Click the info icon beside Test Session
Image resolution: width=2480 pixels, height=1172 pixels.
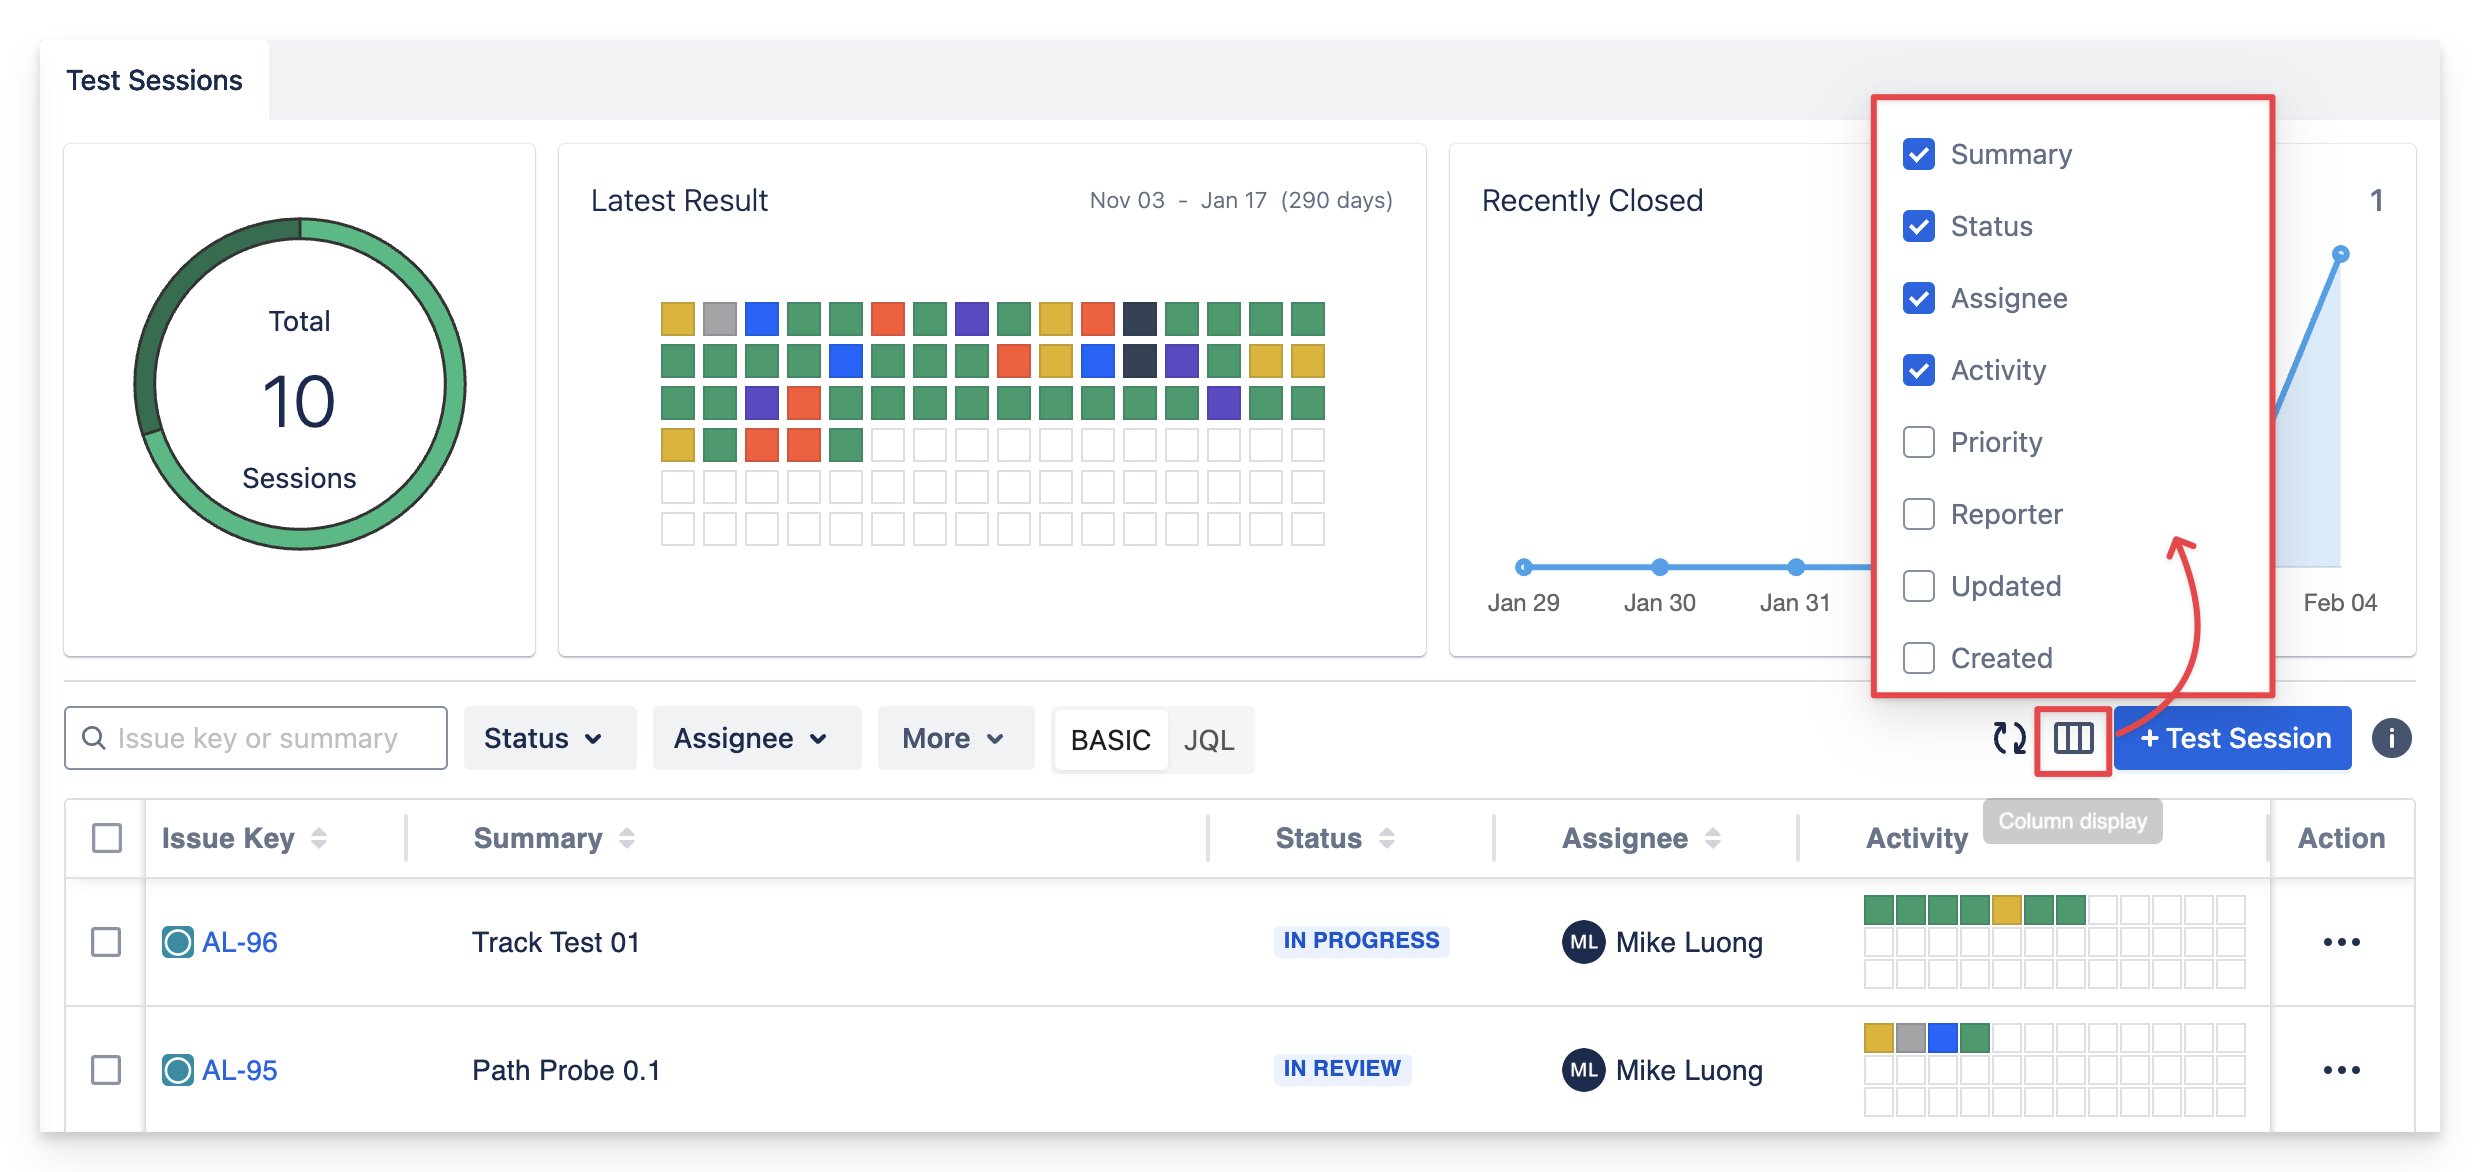(2391, 738)
